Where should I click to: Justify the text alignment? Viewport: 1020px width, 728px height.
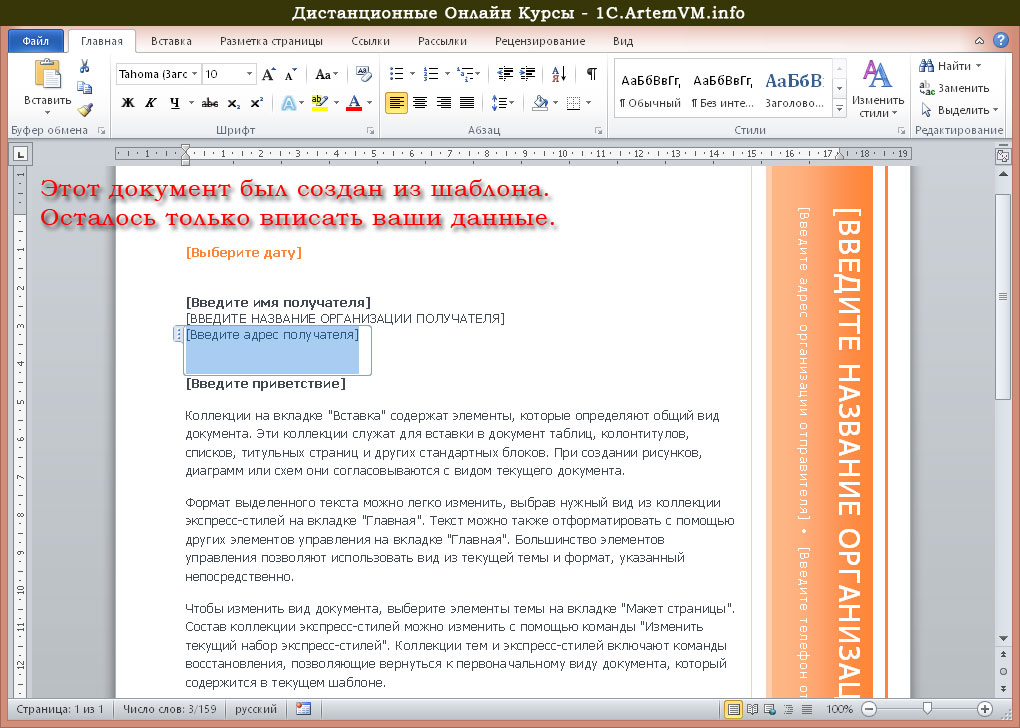click(x=467, y=103)
